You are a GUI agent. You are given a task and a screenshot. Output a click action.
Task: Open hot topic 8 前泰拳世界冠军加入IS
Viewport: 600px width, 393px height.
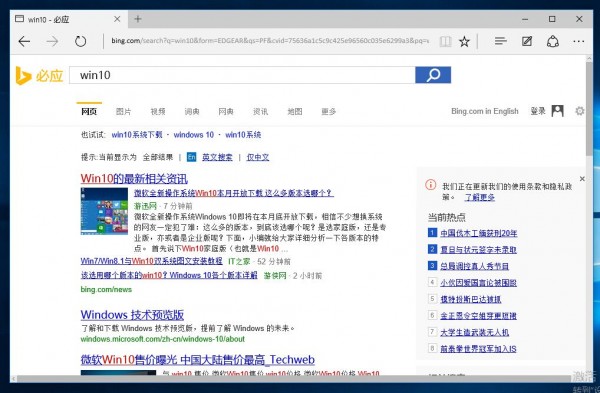point(478,349)
